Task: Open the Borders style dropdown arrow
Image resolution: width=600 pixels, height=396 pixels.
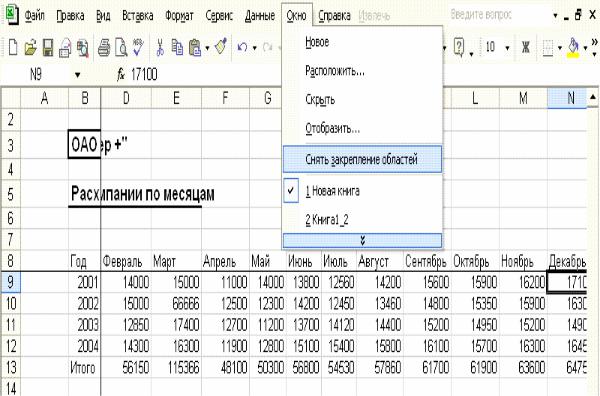Action: (560, 48)
